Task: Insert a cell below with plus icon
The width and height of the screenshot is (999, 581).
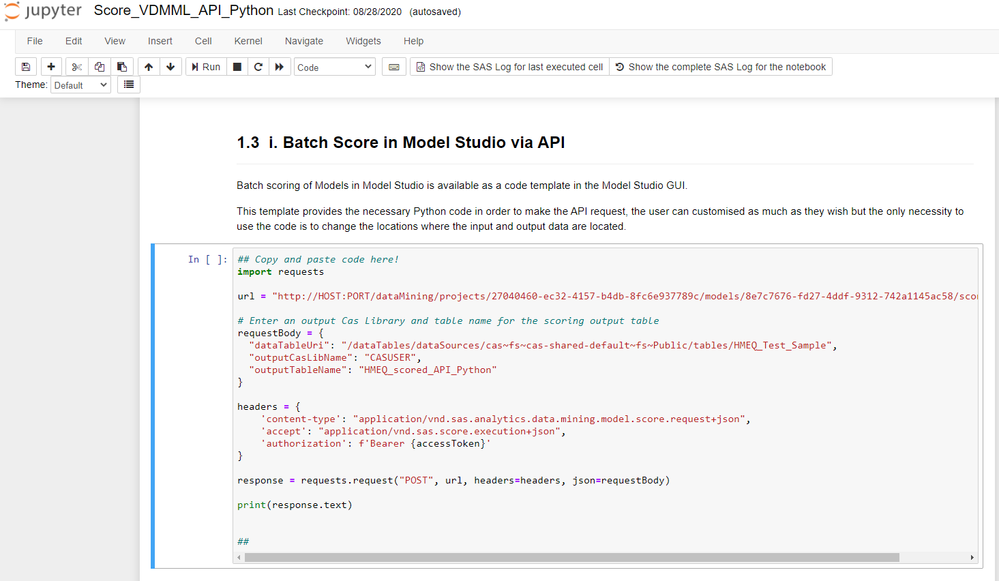Action: (51, 67)
